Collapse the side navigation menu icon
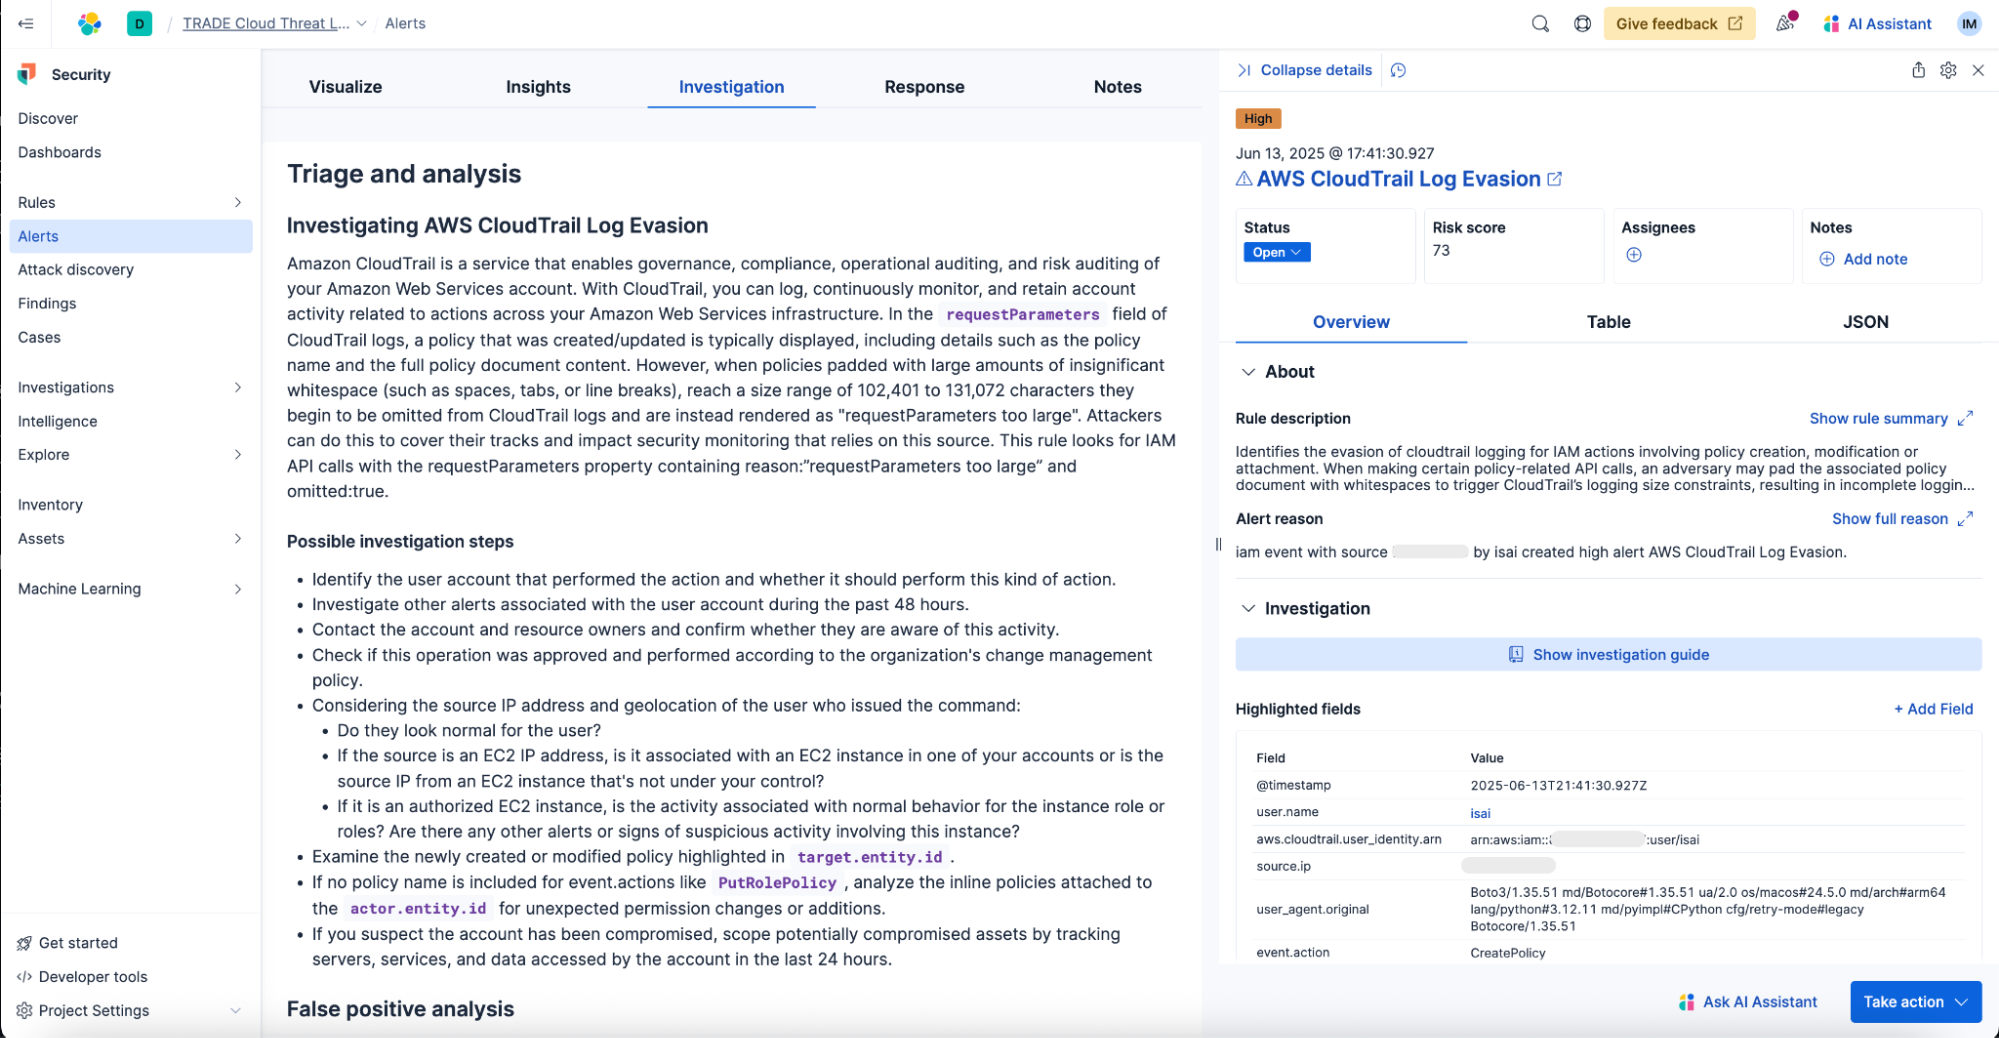 [26, 24]
